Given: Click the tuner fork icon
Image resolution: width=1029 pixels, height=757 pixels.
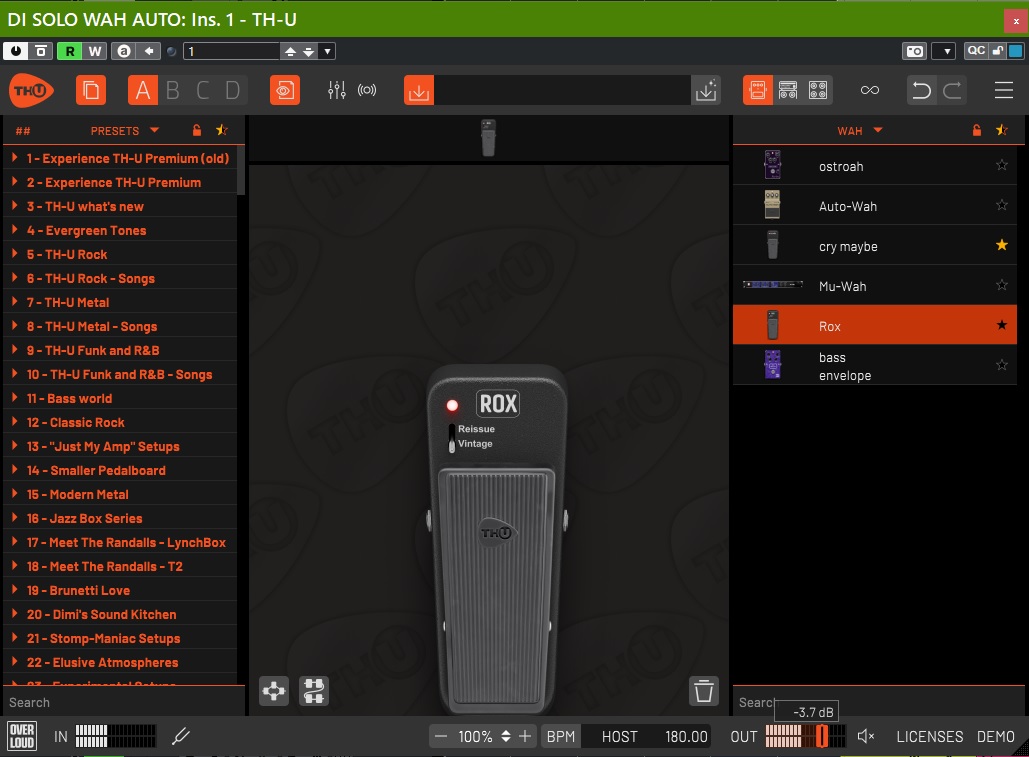Looking at the screenshot, I should (x=181, y=737).
